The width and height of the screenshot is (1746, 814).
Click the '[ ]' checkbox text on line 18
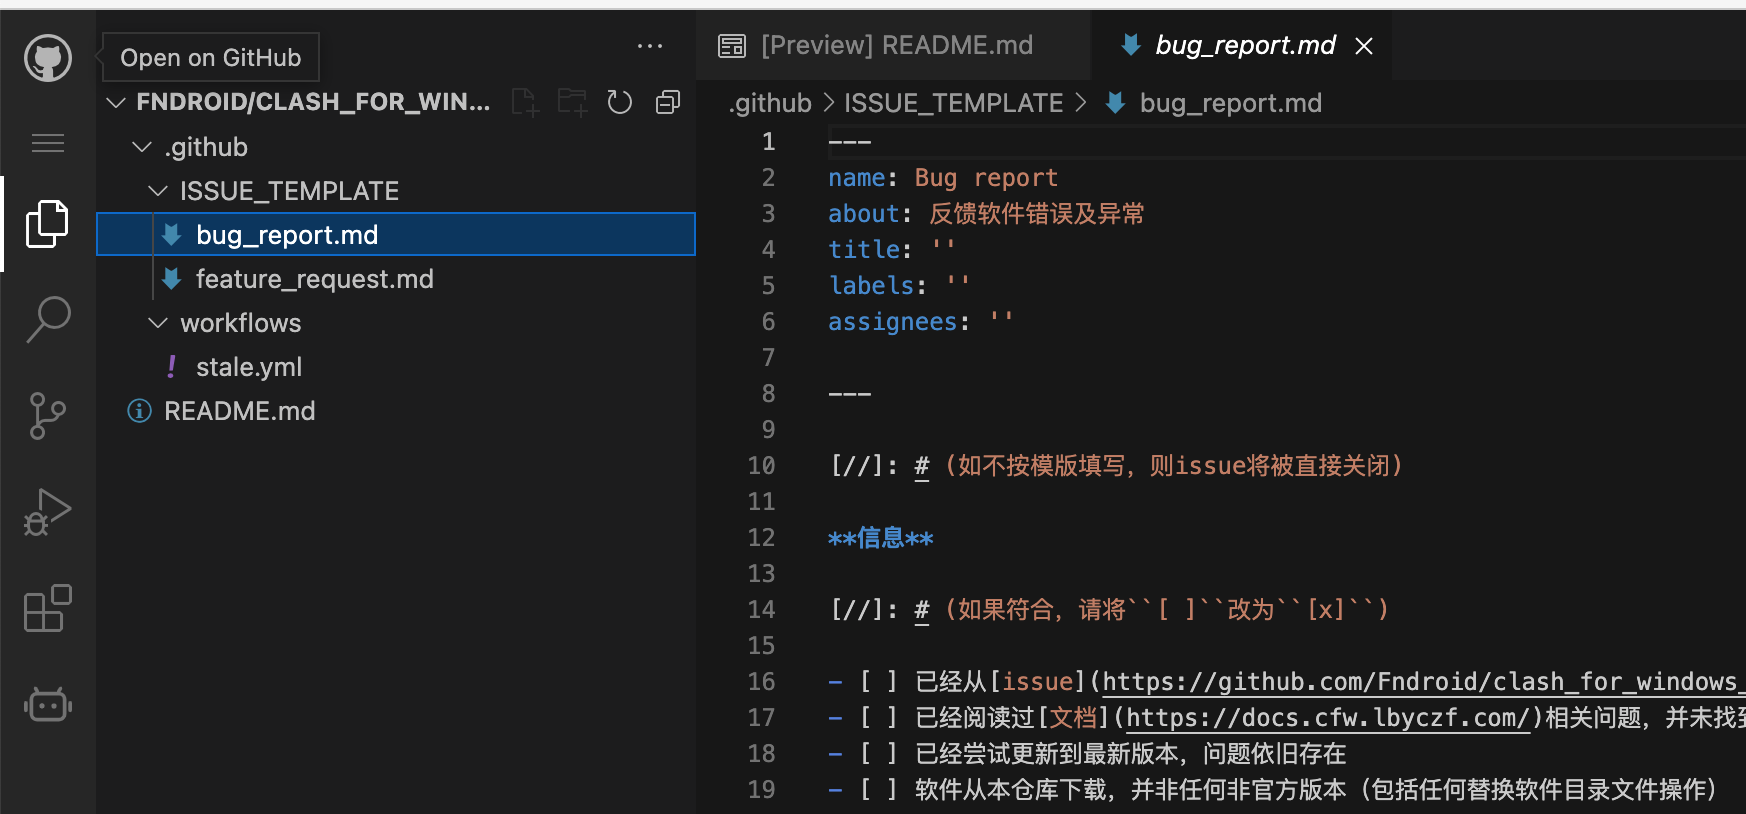879,754
